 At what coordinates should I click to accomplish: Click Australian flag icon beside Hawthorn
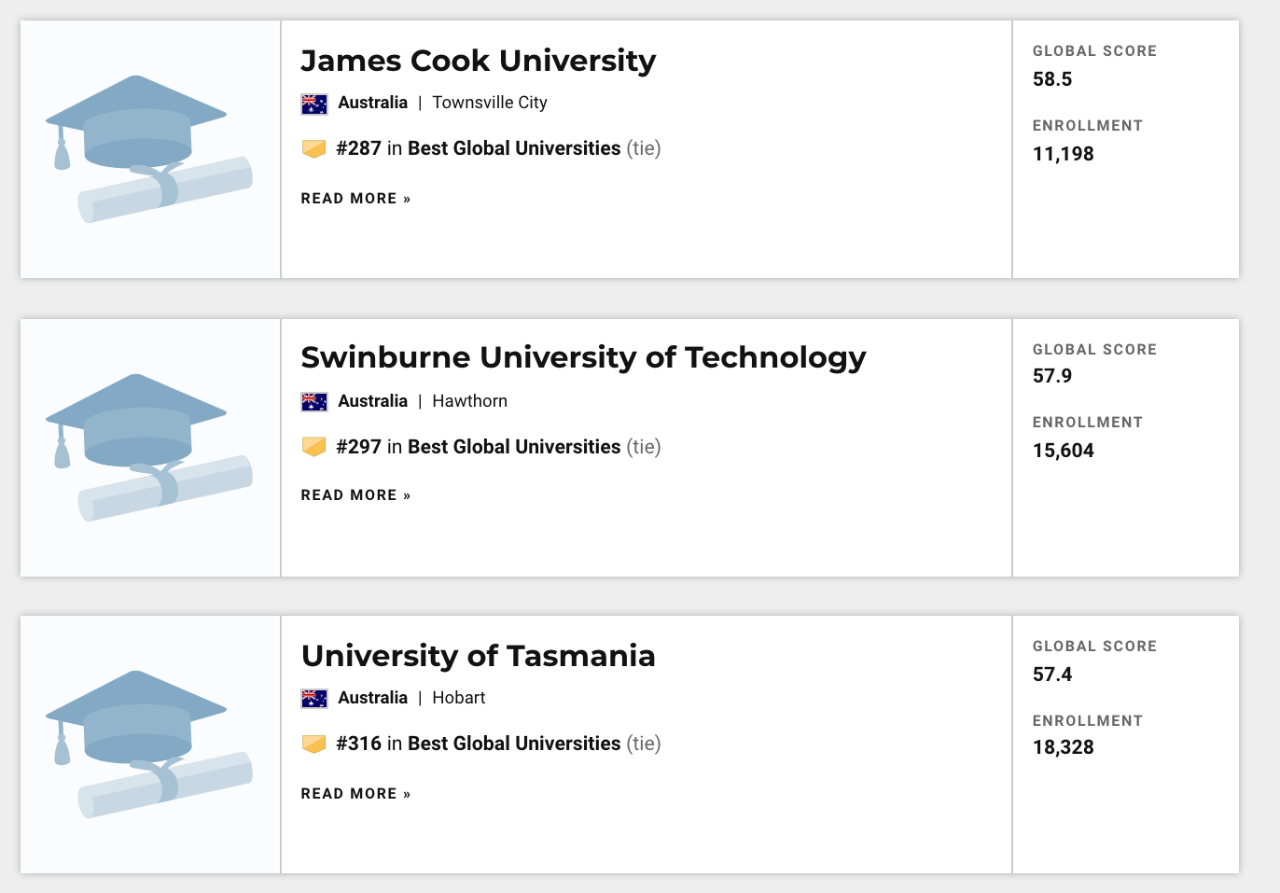[314, 402]
